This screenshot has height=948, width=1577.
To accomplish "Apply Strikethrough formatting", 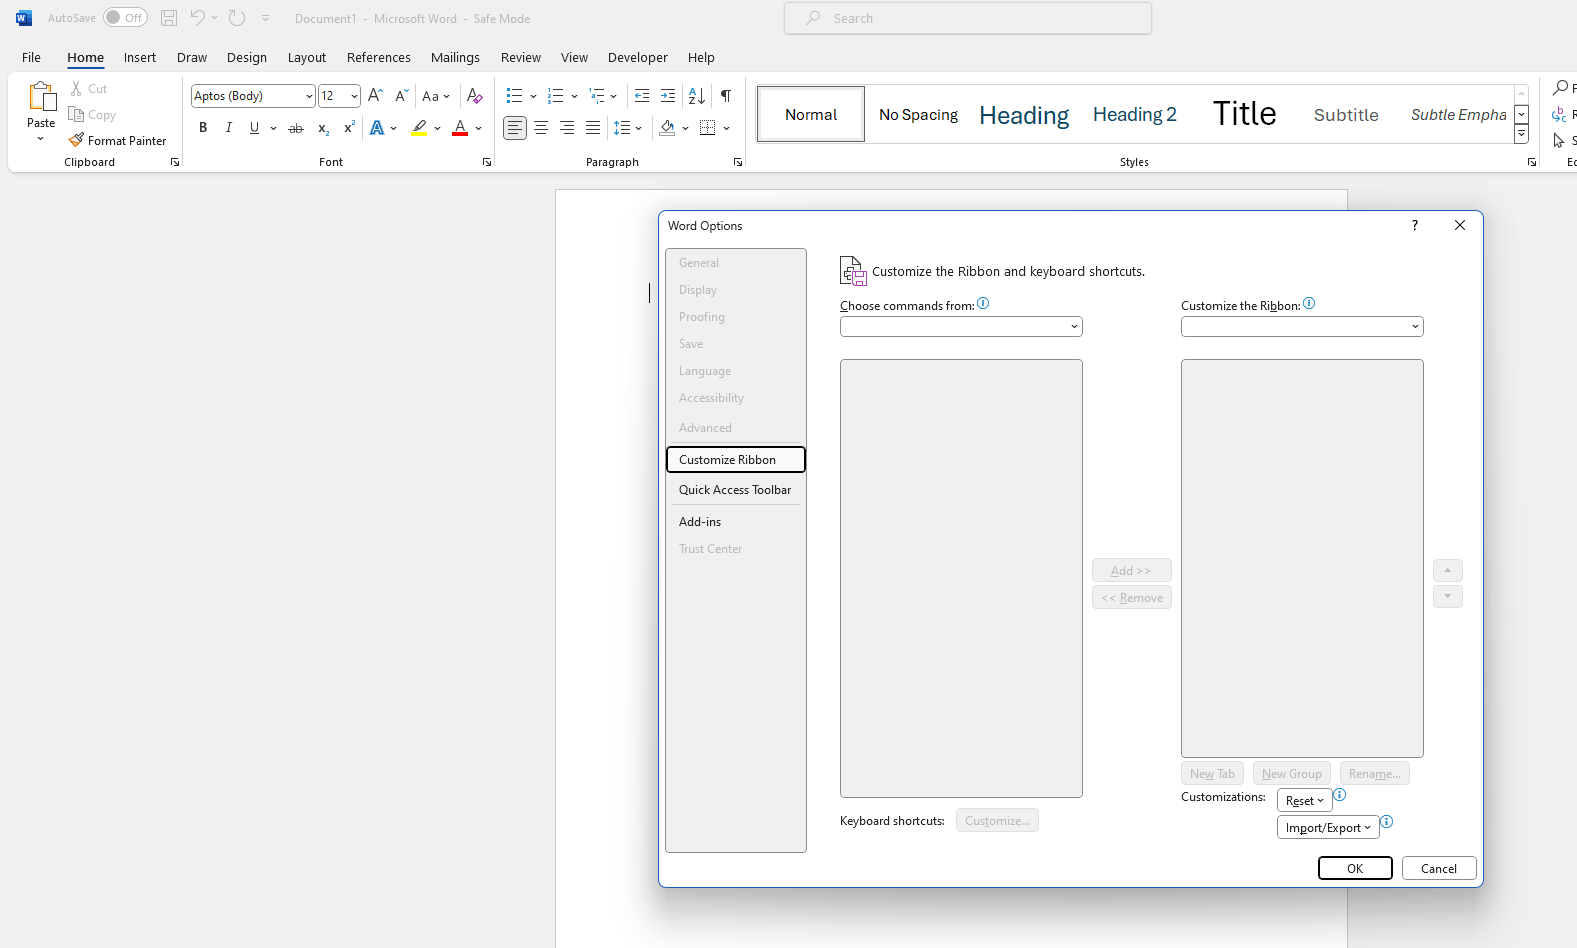I will [x=296, y=128].
